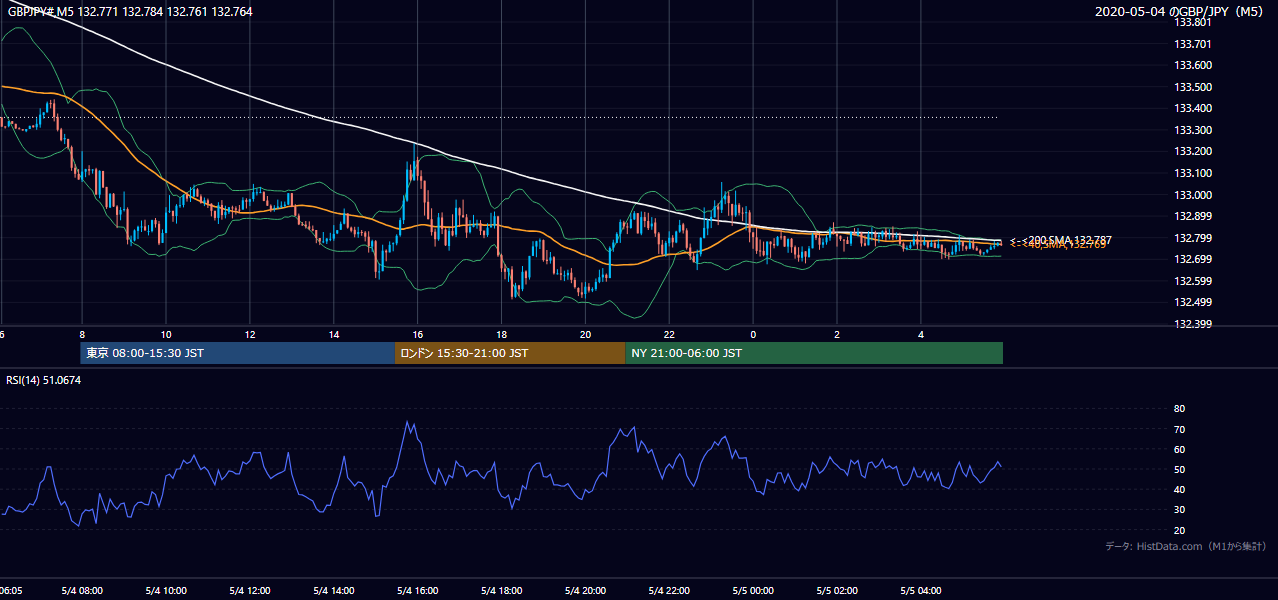Screen dimensions: 1278x600
Task: Click the GBPJPY# M5 OHLC header text
Action: point(130,12)
